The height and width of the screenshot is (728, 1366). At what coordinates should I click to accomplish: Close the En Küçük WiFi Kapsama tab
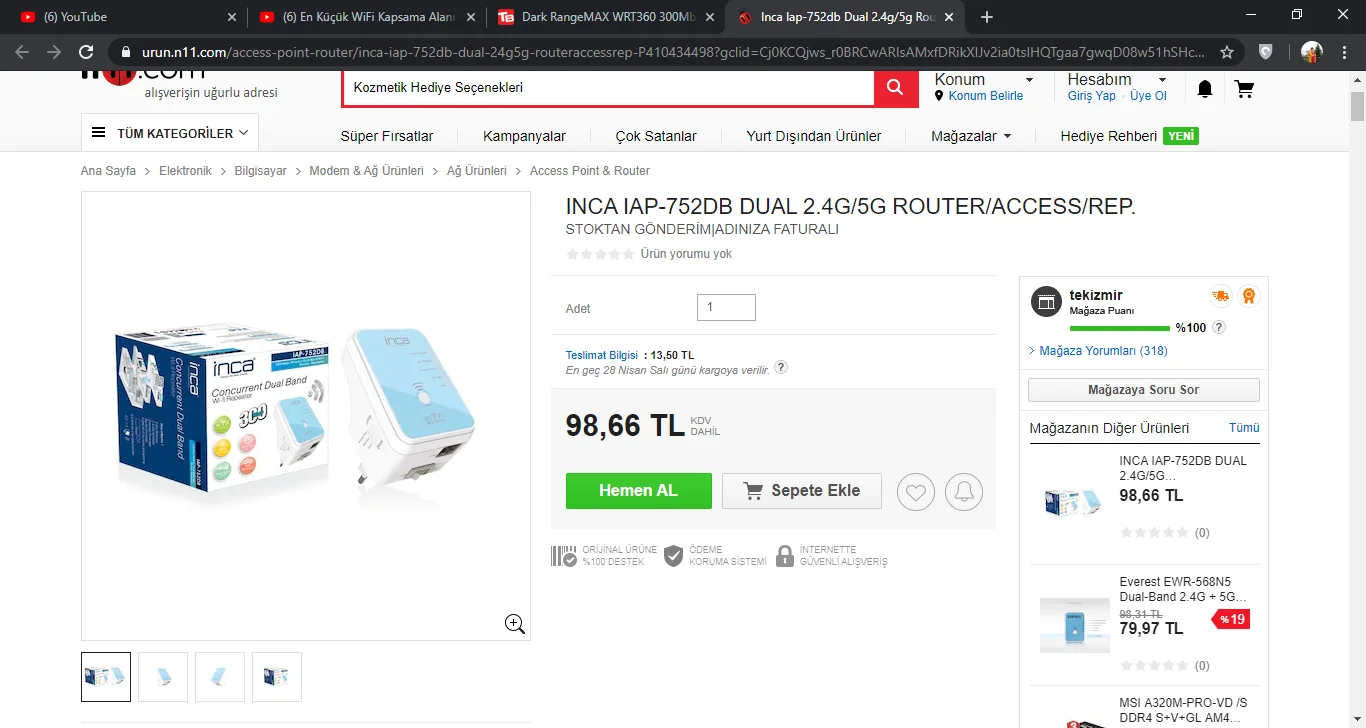471,17
